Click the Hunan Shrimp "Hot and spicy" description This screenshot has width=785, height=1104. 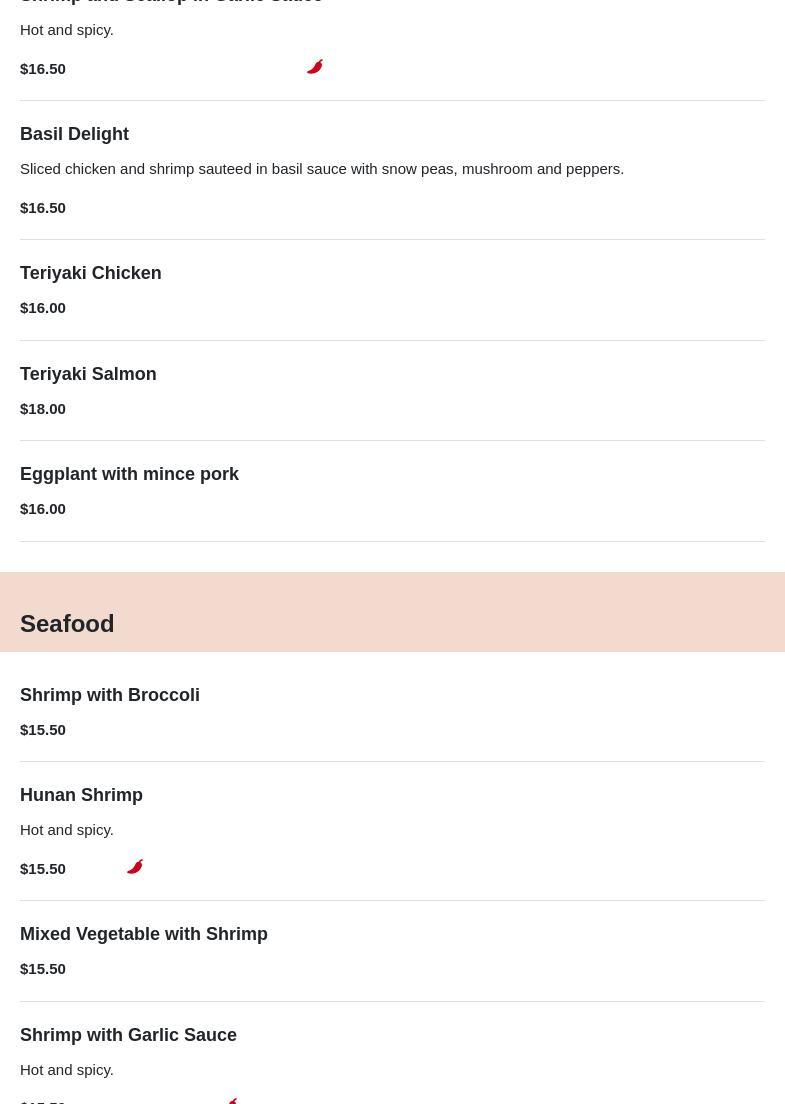[x=67, y=829]
